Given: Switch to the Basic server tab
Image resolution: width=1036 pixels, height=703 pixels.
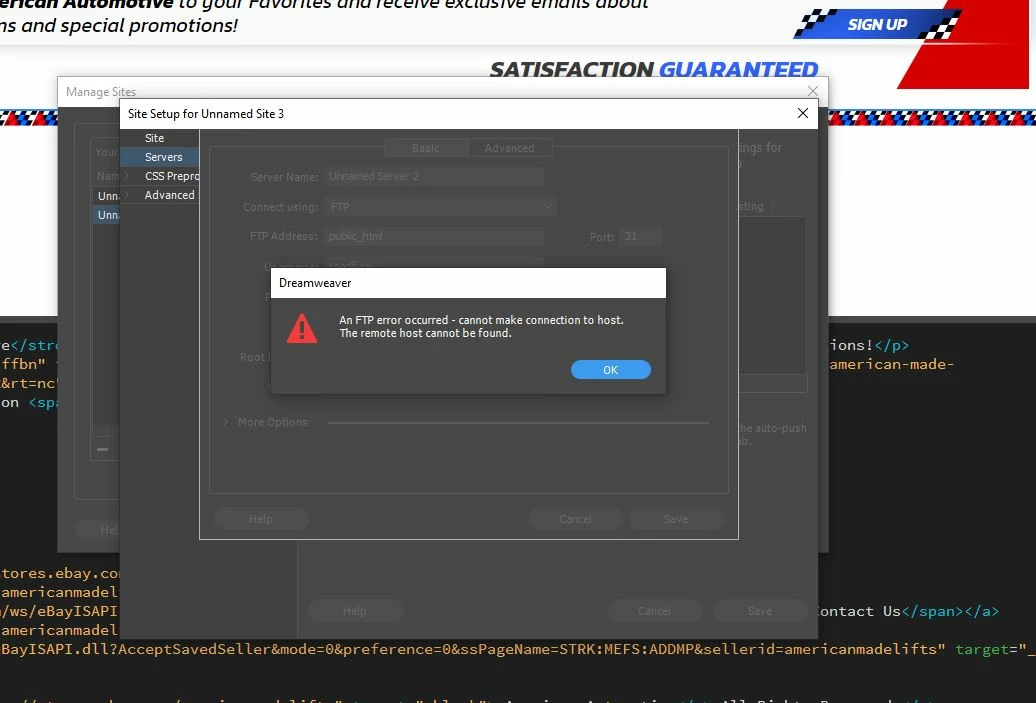Looking at the screenshot, I should point(426,148).
